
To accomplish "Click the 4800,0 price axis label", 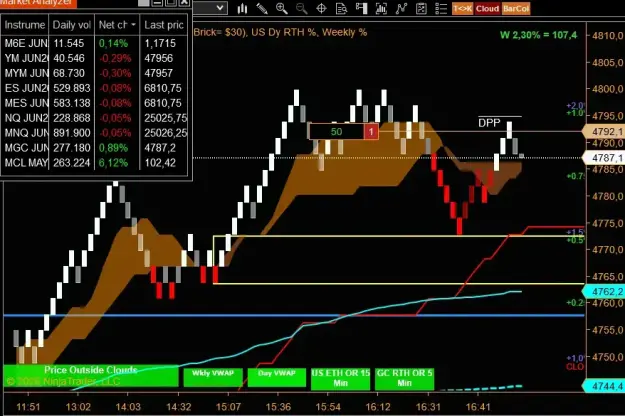I will pyautogui.click(x=607, y=89).
